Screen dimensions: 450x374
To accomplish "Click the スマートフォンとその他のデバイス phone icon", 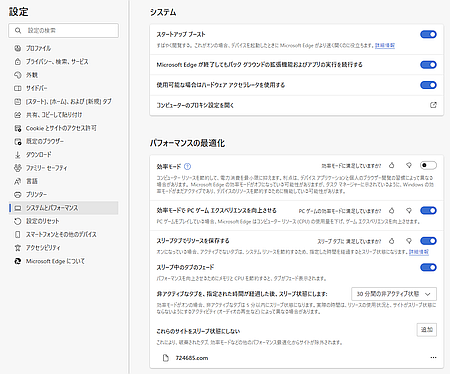I will tap(18, 235).
